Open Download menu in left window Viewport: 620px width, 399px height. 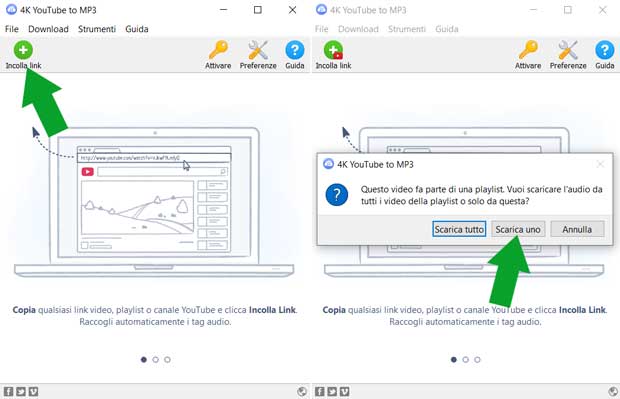(48, 29)
